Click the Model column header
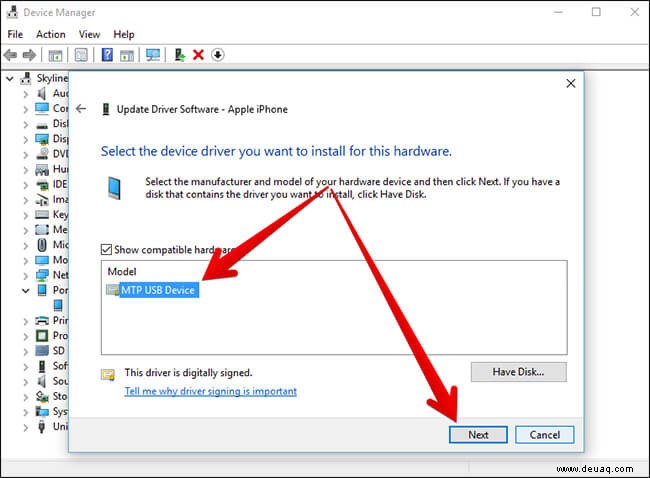 [122, 272]
